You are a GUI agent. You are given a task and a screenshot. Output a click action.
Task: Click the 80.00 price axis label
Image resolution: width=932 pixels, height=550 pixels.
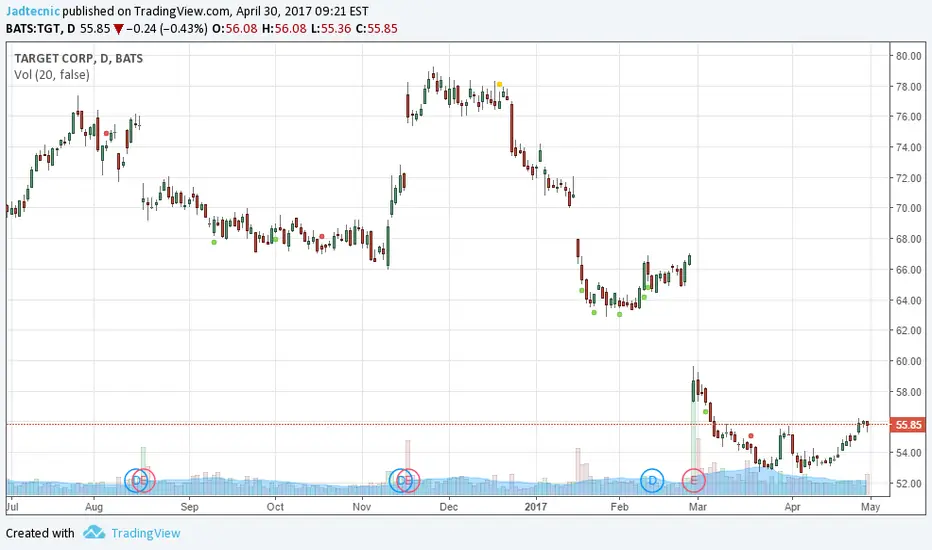click(909, 56)
